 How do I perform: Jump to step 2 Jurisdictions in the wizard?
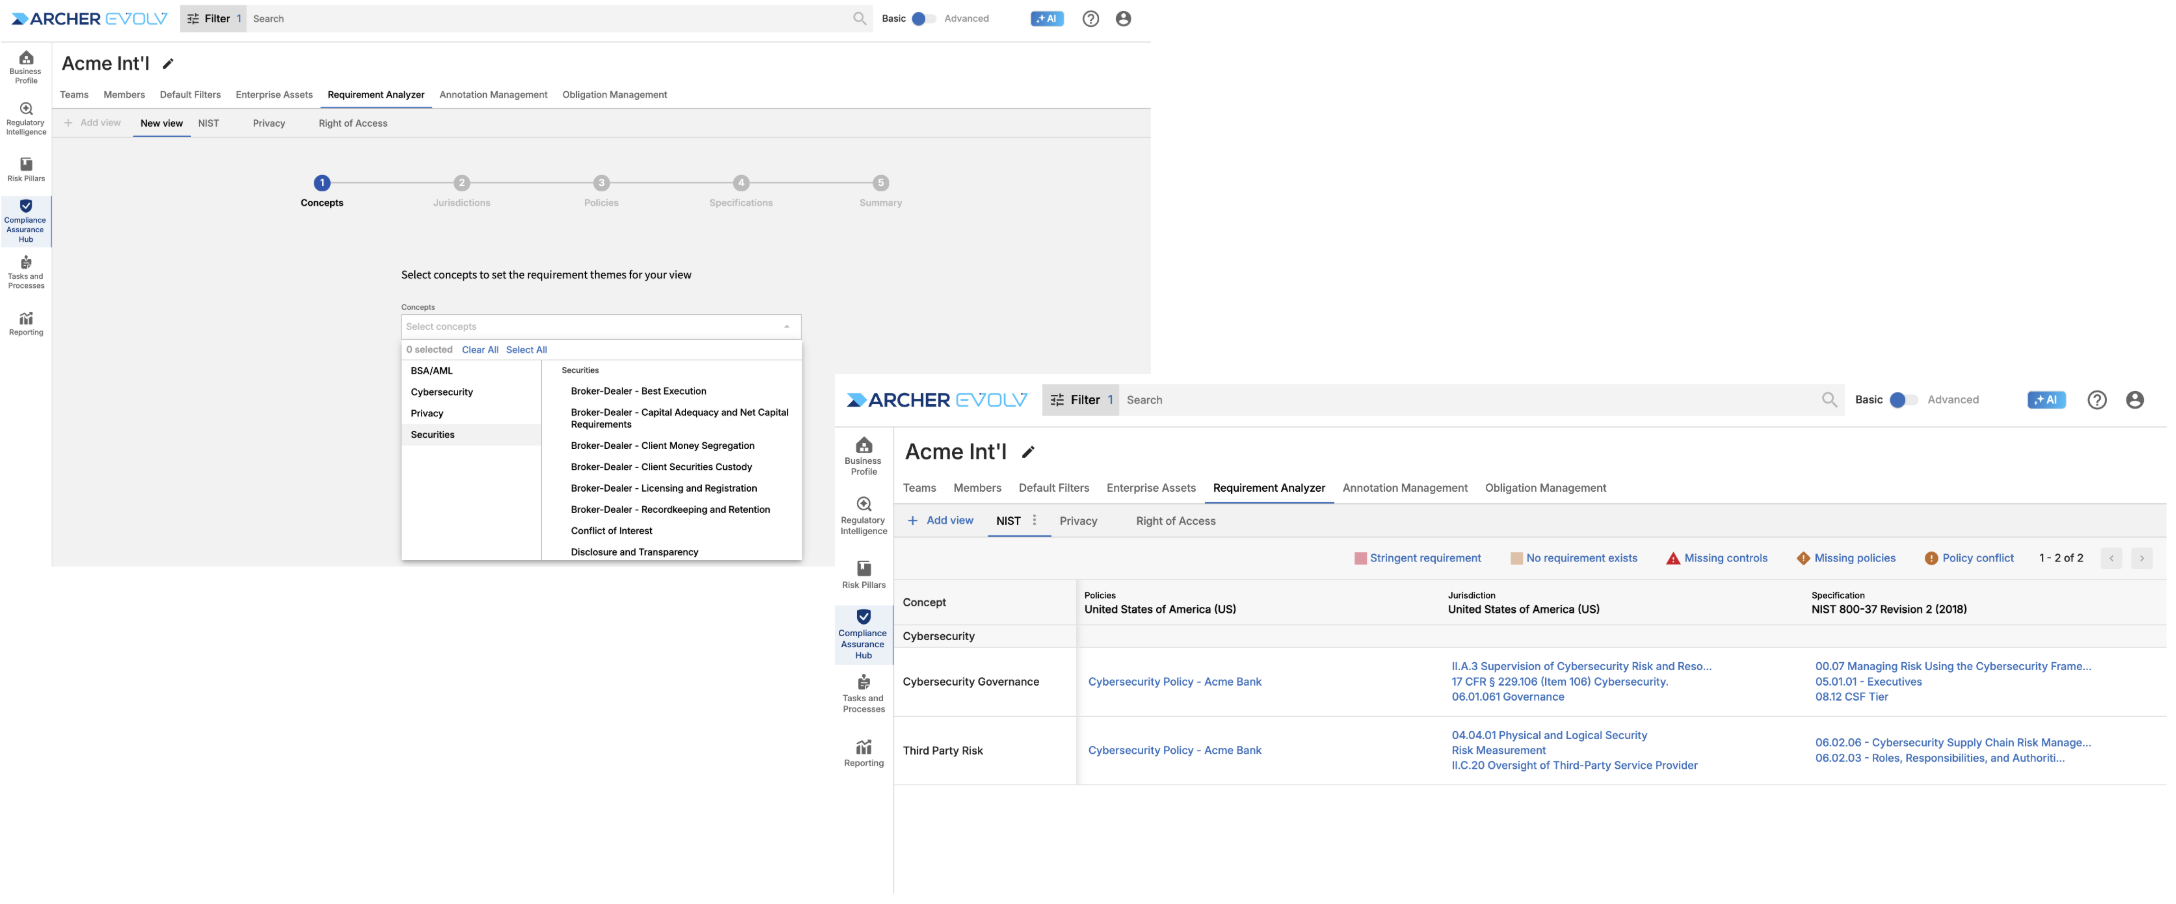click(x=461, y=183)
